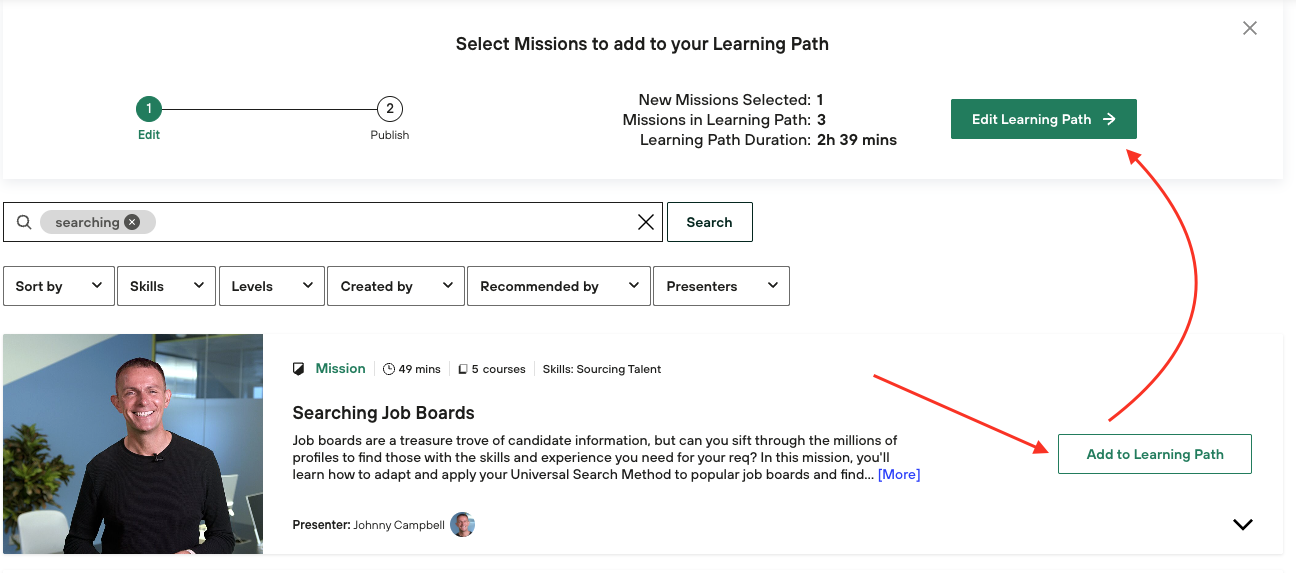The width and height of the screenshot is (1296, 573).
Task: Click Add to Learning Path button
Action: click(1154, 454)
